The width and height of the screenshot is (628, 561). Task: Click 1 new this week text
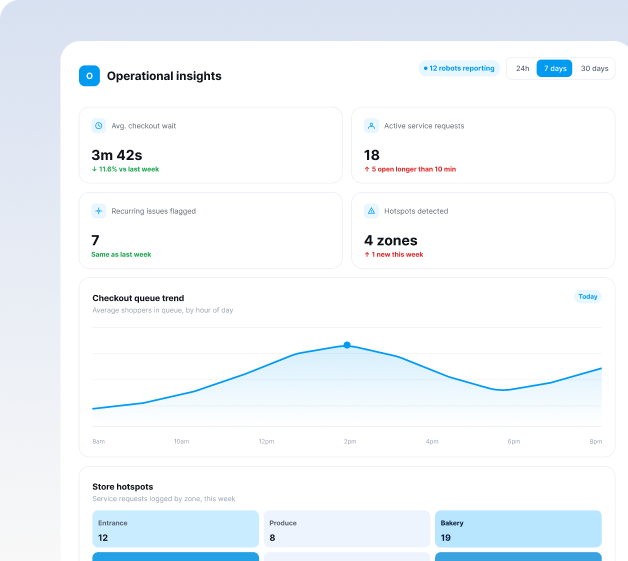point(394,255)
